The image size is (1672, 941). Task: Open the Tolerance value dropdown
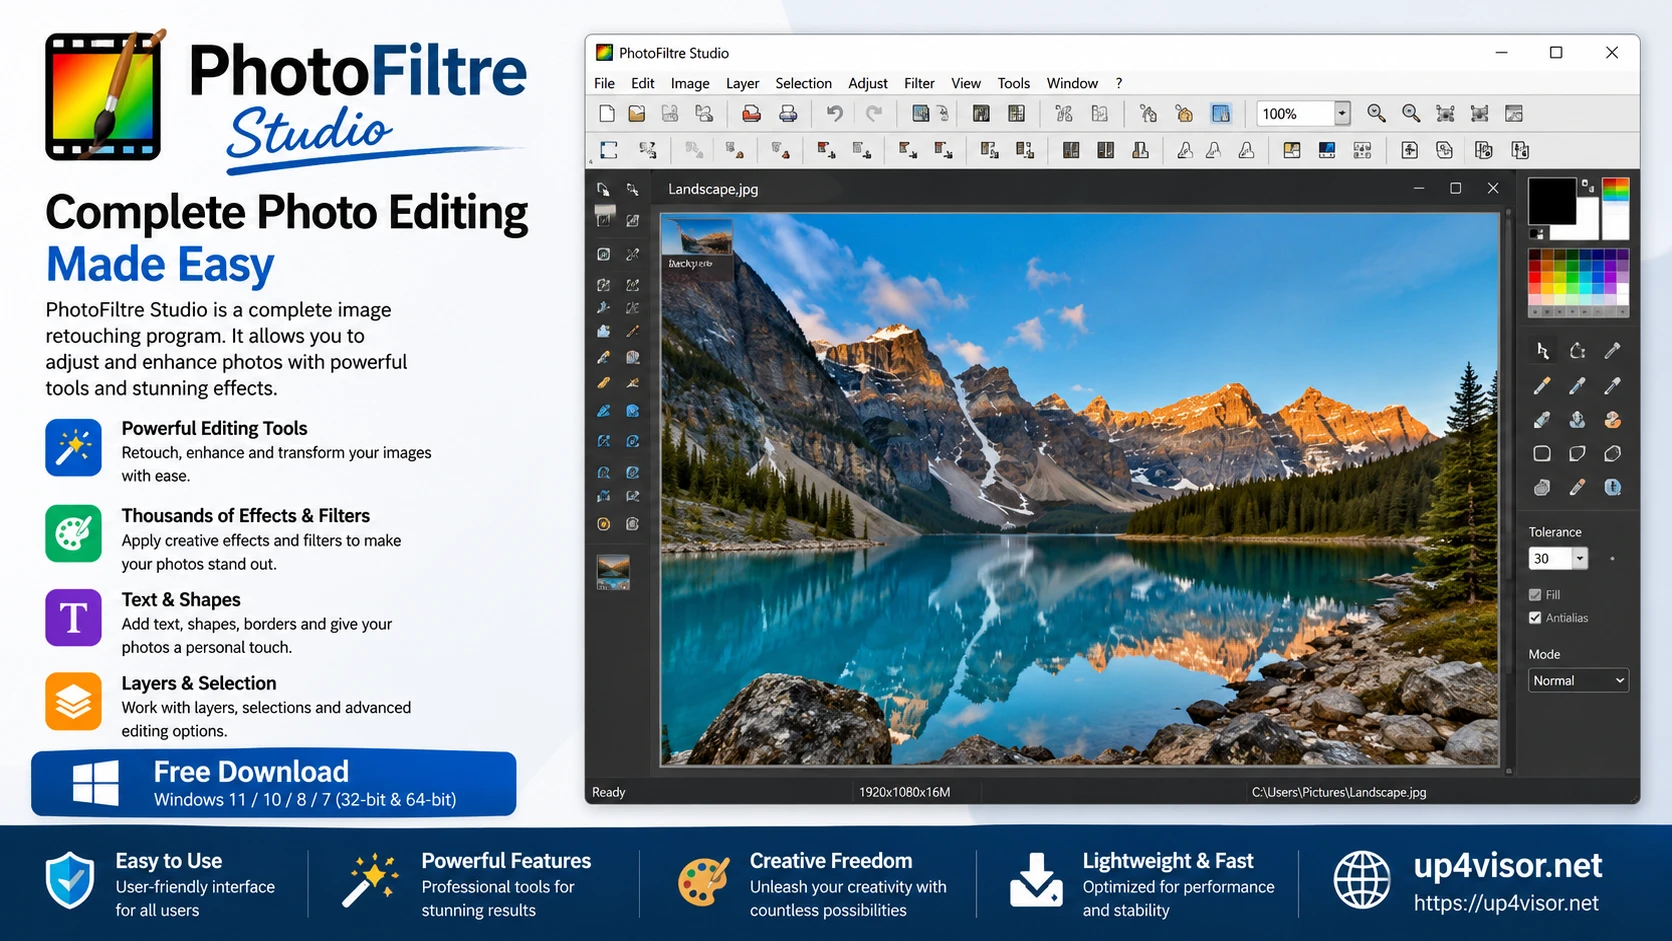pyautogui.click(x=1580, y=559)
